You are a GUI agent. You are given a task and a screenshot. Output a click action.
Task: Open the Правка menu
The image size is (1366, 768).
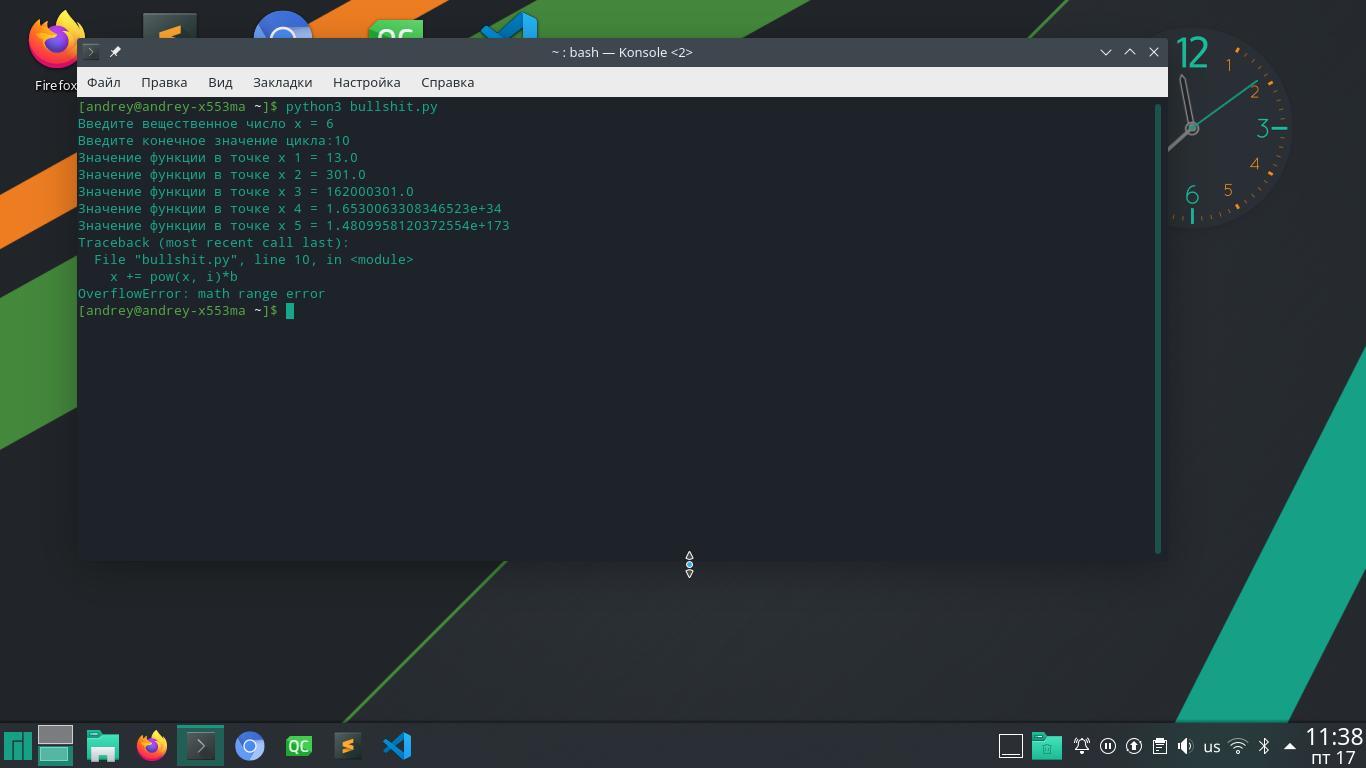[164, 82]
